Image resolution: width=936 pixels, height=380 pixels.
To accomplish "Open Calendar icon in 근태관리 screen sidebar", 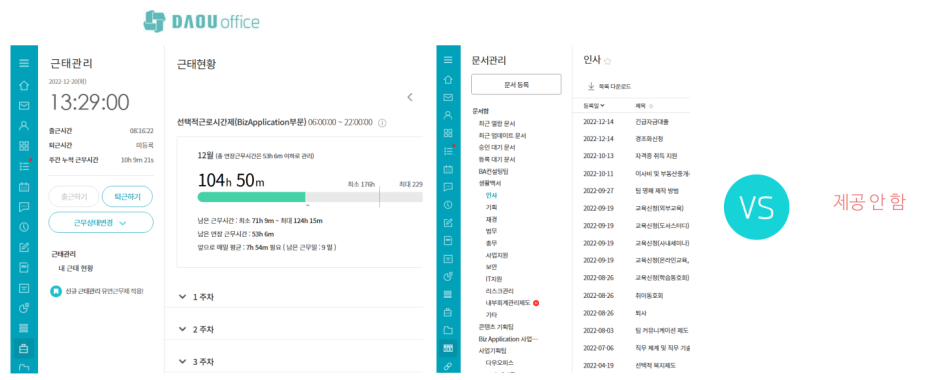I will coord(24,187).
